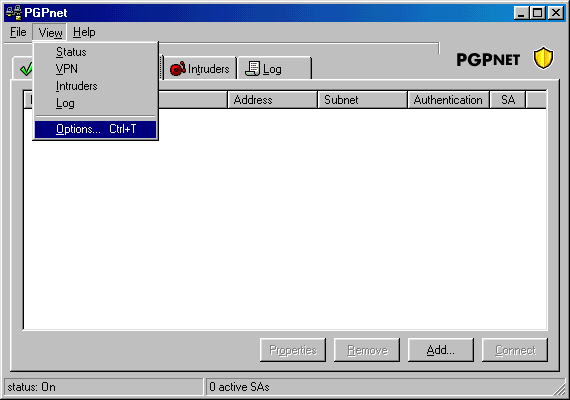Click the yellow PGPnet shield logo

coord(543,58)
